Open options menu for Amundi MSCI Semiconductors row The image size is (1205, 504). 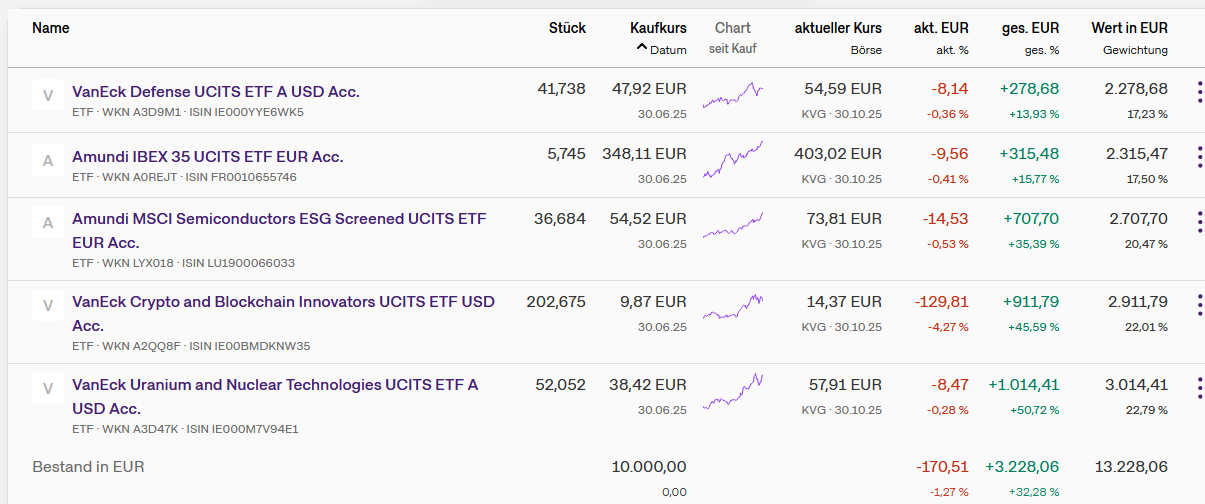[x=1199, y=222]
